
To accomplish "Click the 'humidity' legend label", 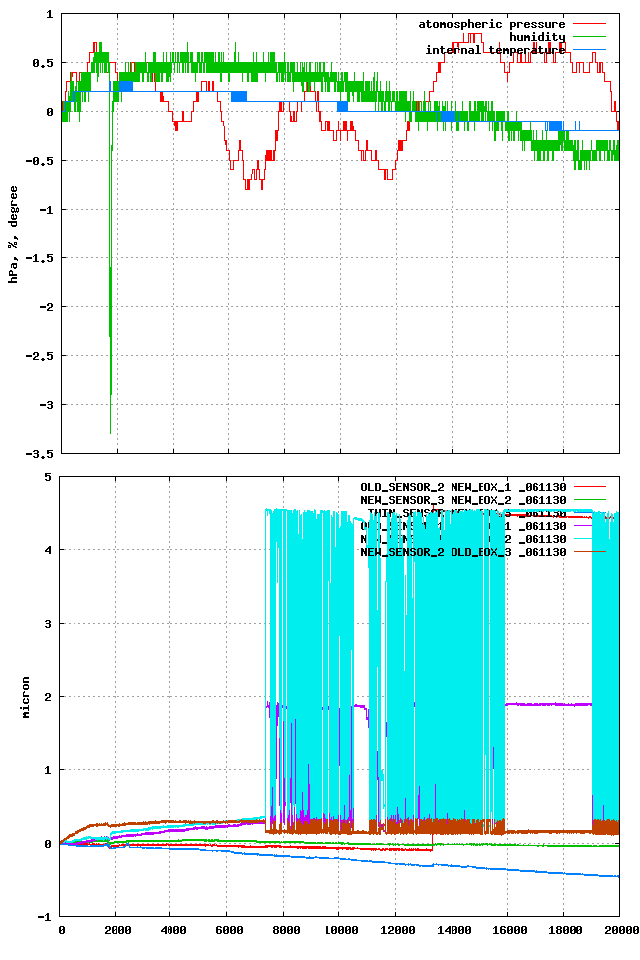I will point(537,37).
